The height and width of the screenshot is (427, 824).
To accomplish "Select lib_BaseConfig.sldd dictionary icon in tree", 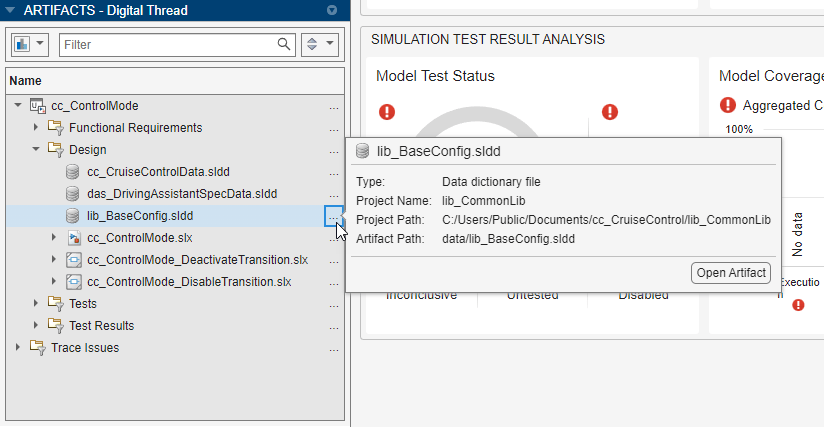I will click(x=73, y=216).
